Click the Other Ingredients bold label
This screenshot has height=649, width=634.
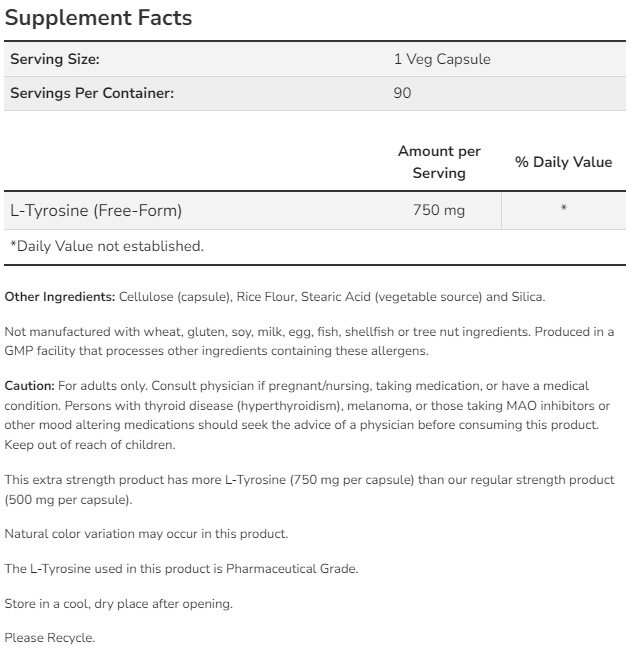tap(60, 297)
